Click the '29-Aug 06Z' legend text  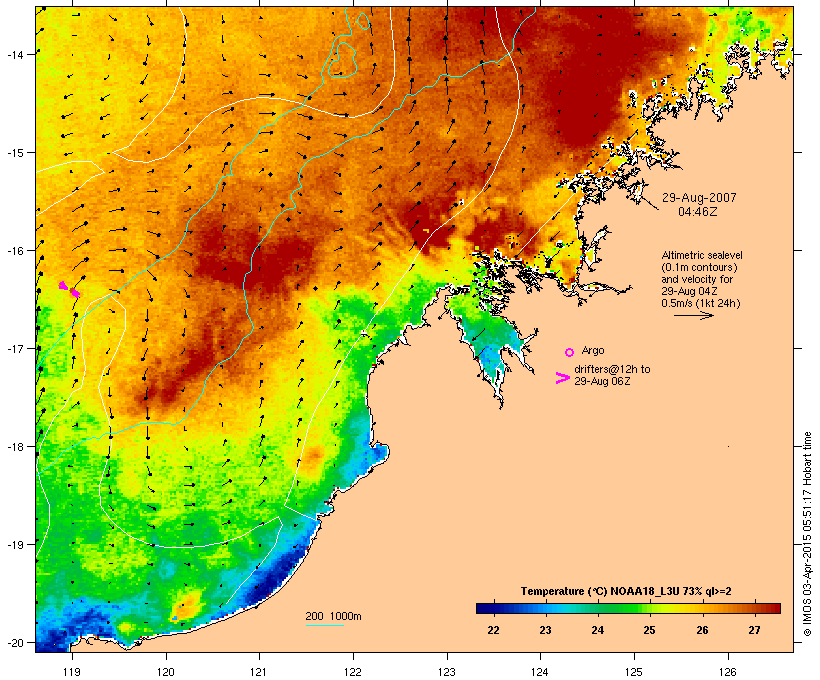tap(602, 381)
